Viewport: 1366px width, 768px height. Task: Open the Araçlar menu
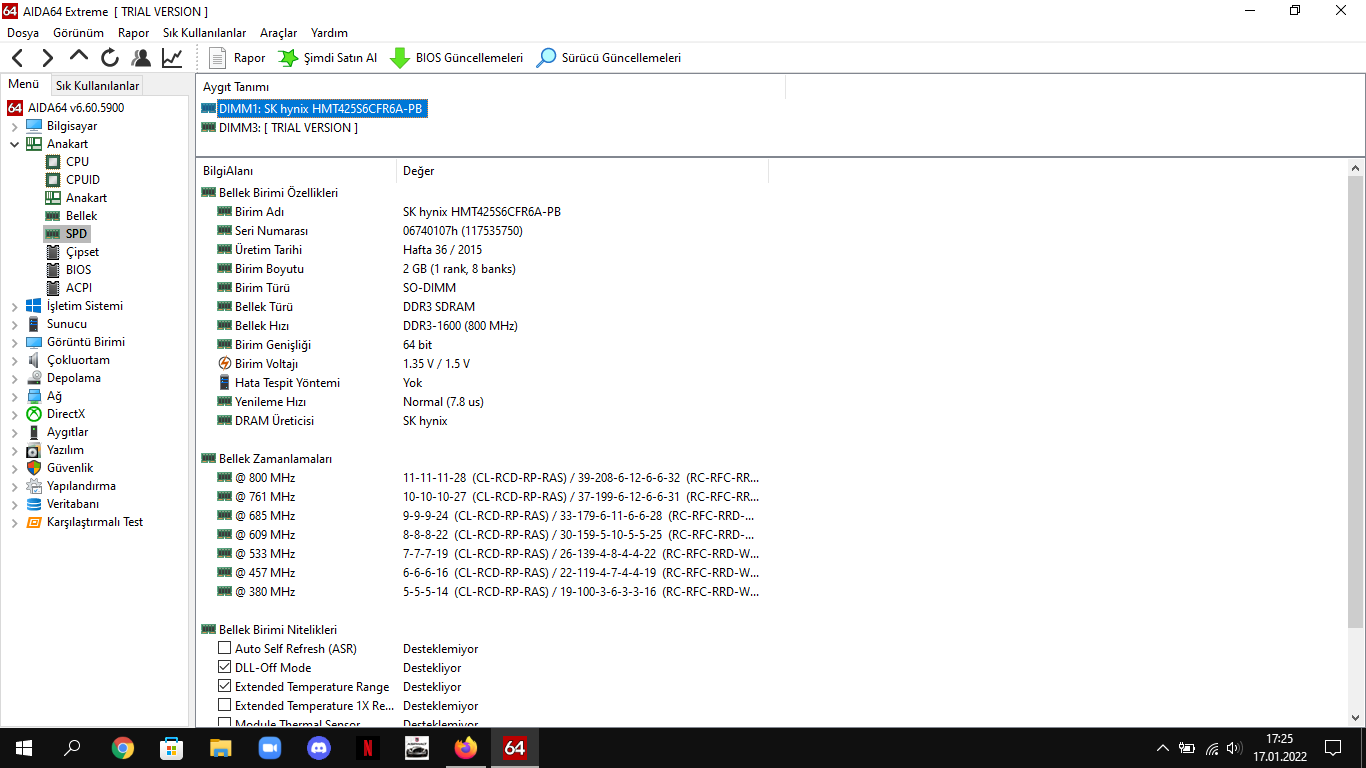tap(278, 33)
